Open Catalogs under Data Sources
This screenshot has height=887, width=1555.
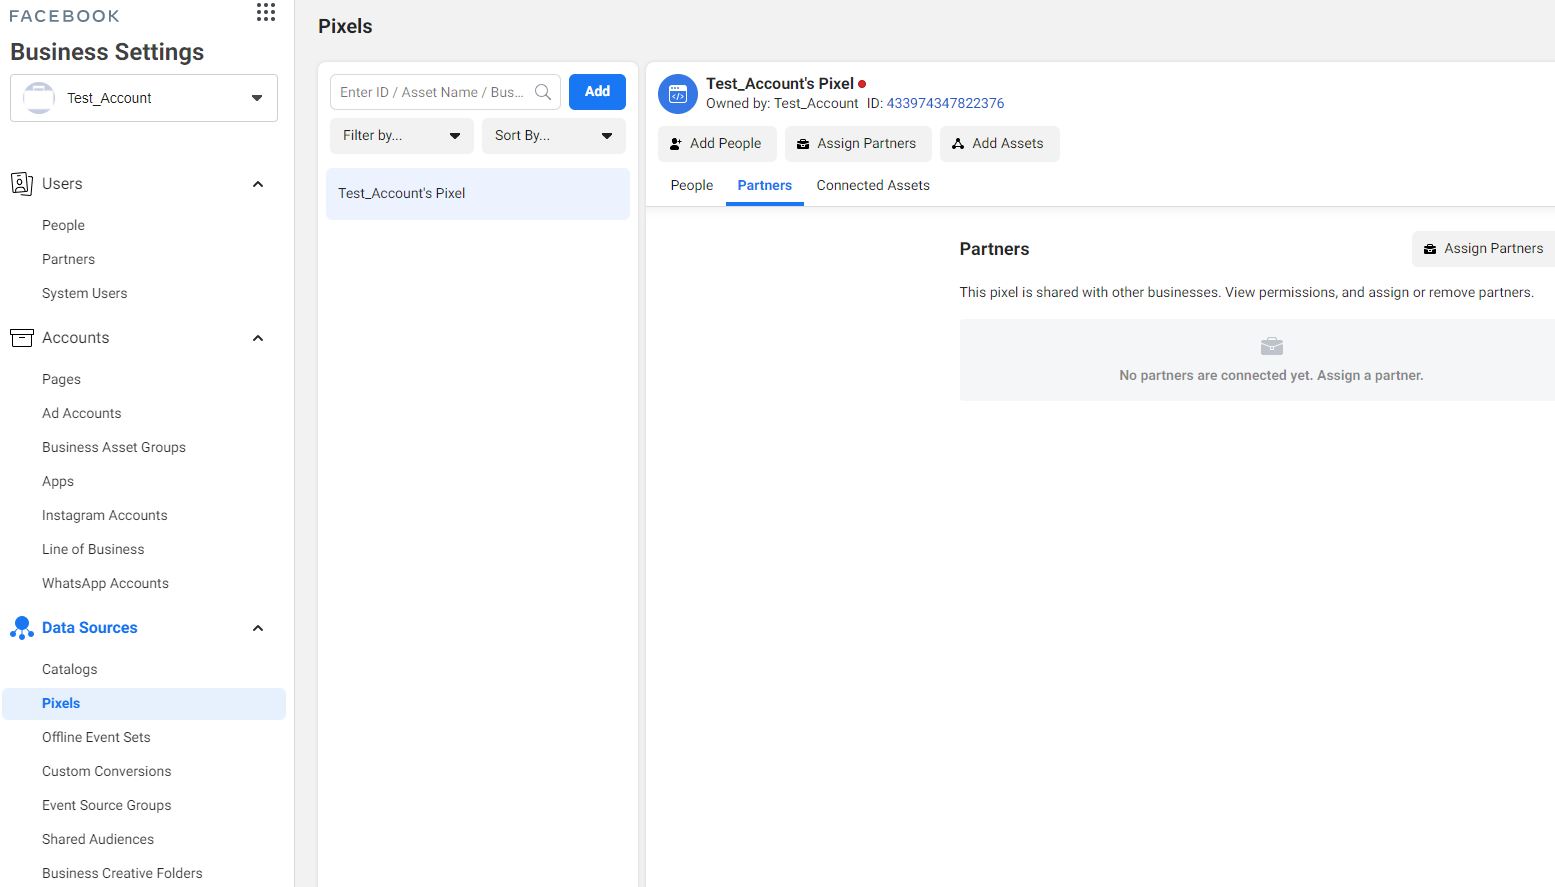point(69,669)
